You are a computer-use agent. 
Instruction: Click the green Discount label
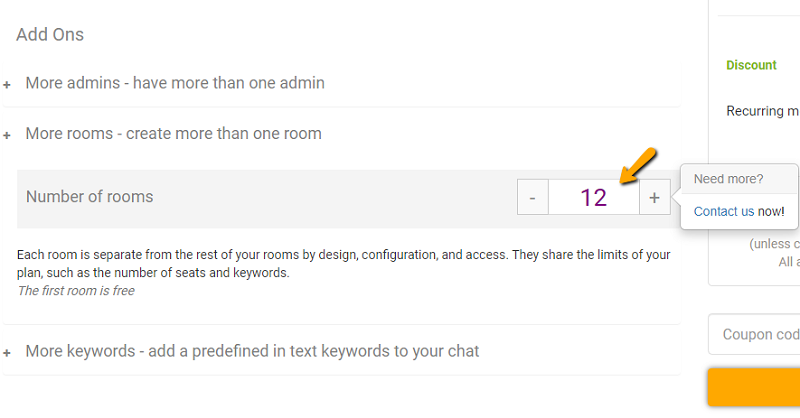[751, 65]
